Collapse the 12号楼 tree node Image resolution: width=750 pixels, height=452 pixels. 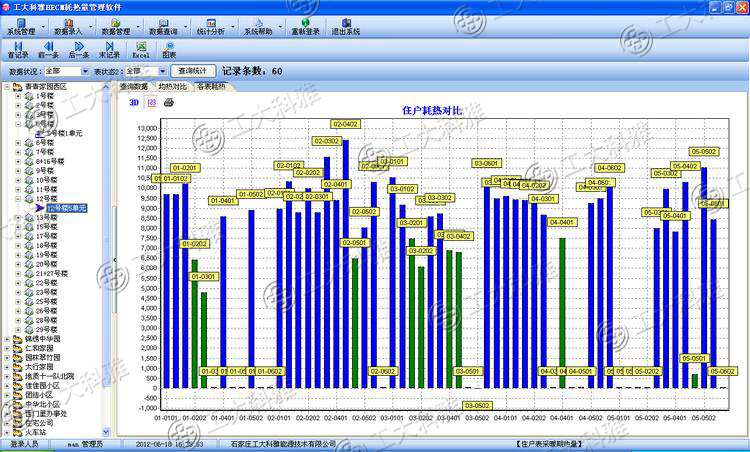coord(18,199)
